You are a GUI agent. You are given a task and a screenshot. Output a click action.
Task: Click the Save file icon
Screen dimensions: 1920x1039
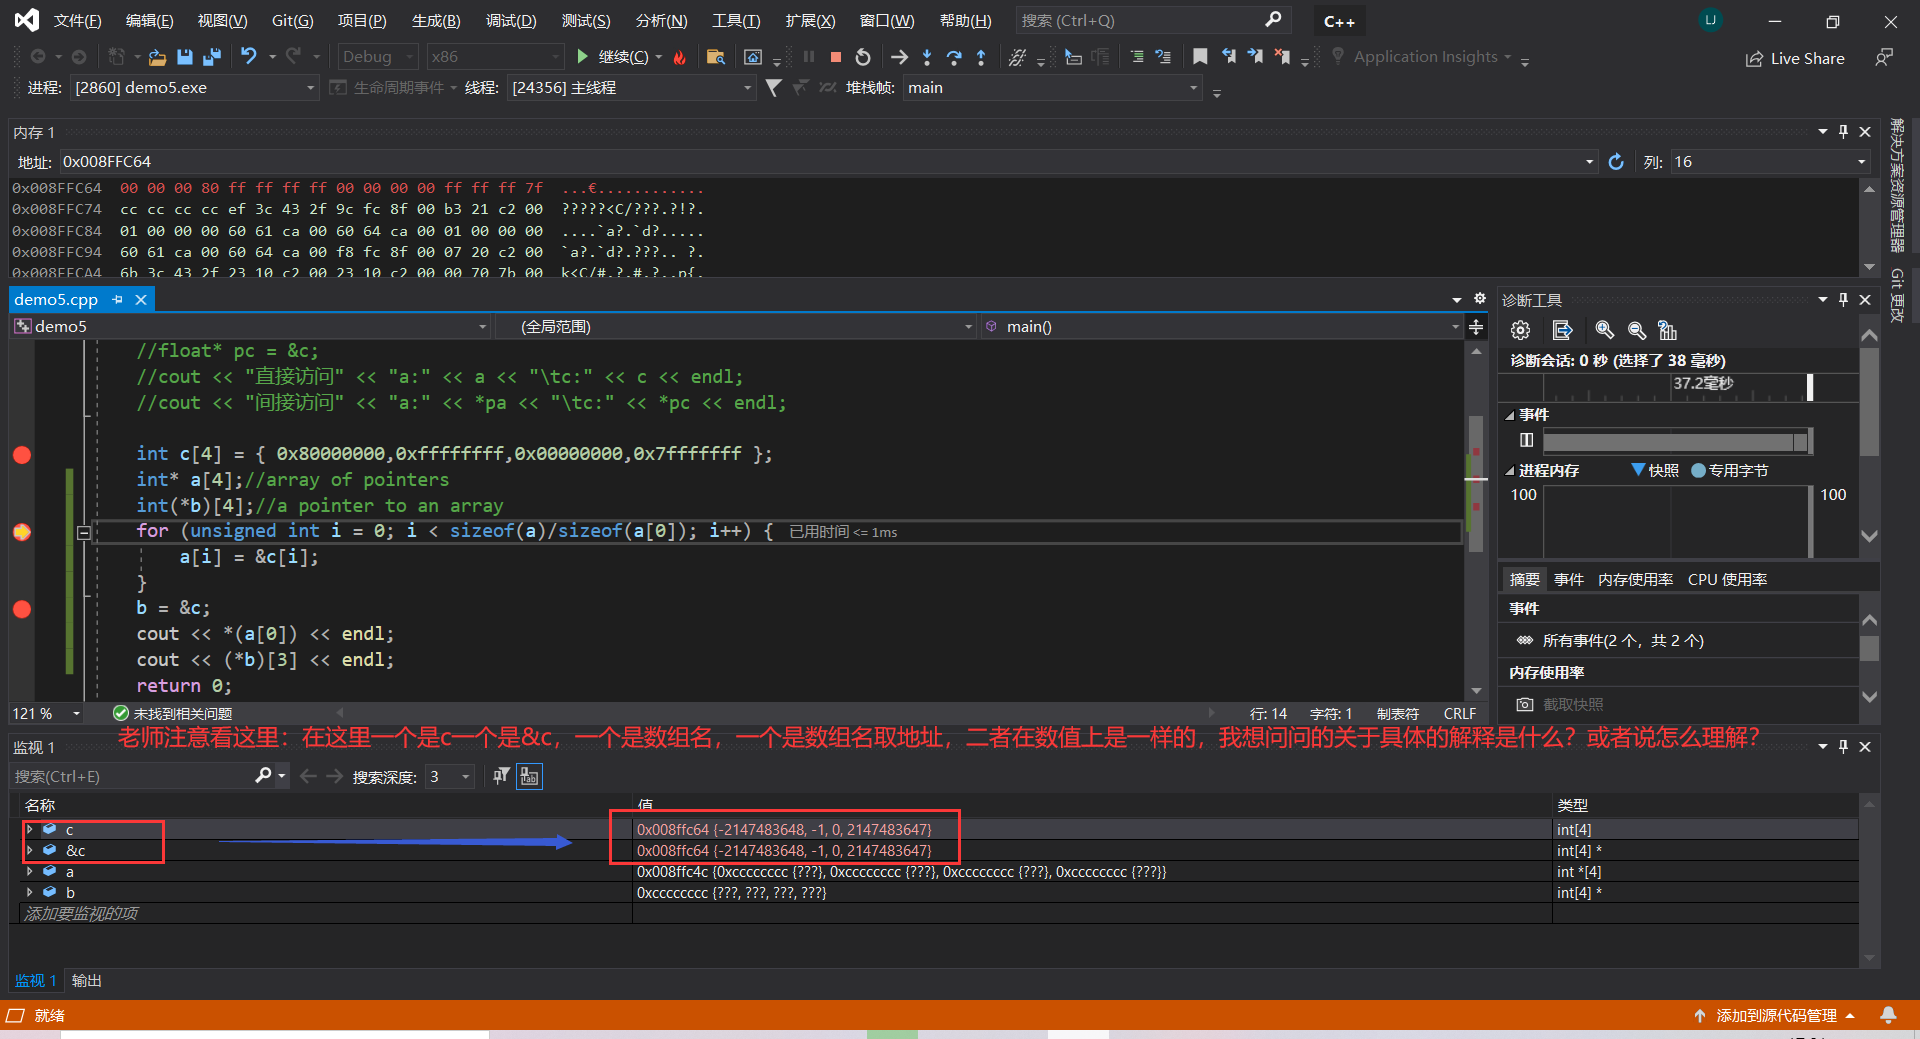[184, 57]
